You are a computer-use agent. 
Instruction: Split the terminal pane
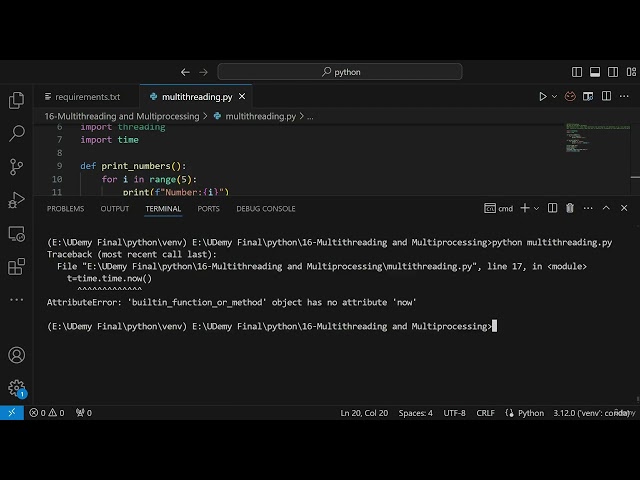point(552,208)
